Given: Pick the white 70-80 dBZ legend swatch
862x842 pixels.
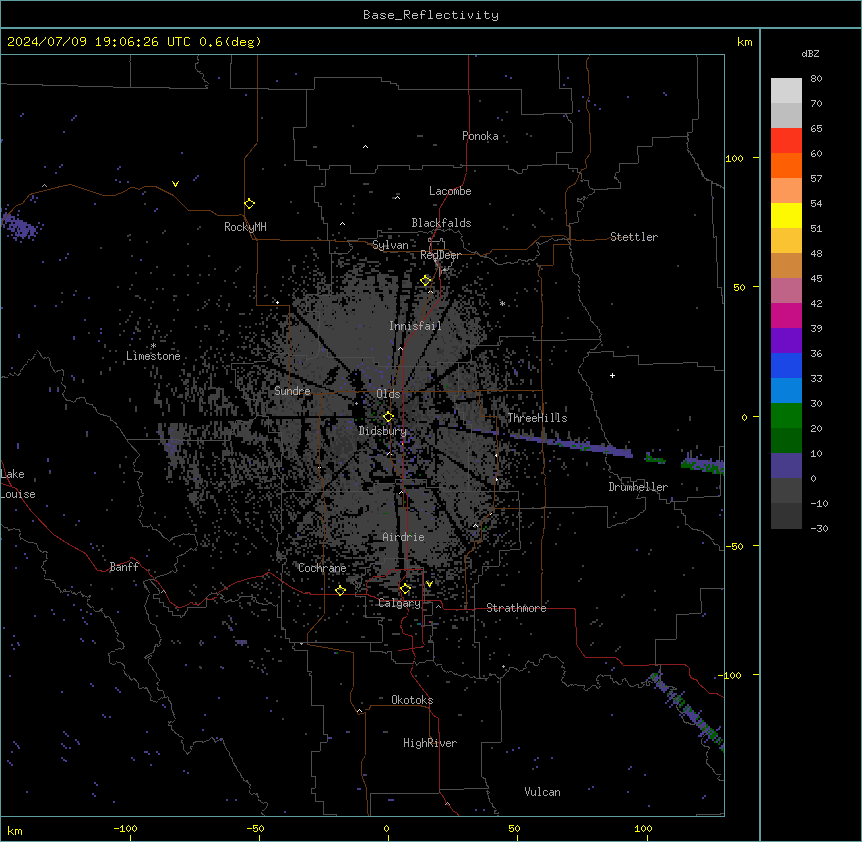Looking at the screenshot, I should (x=786, y=91).
